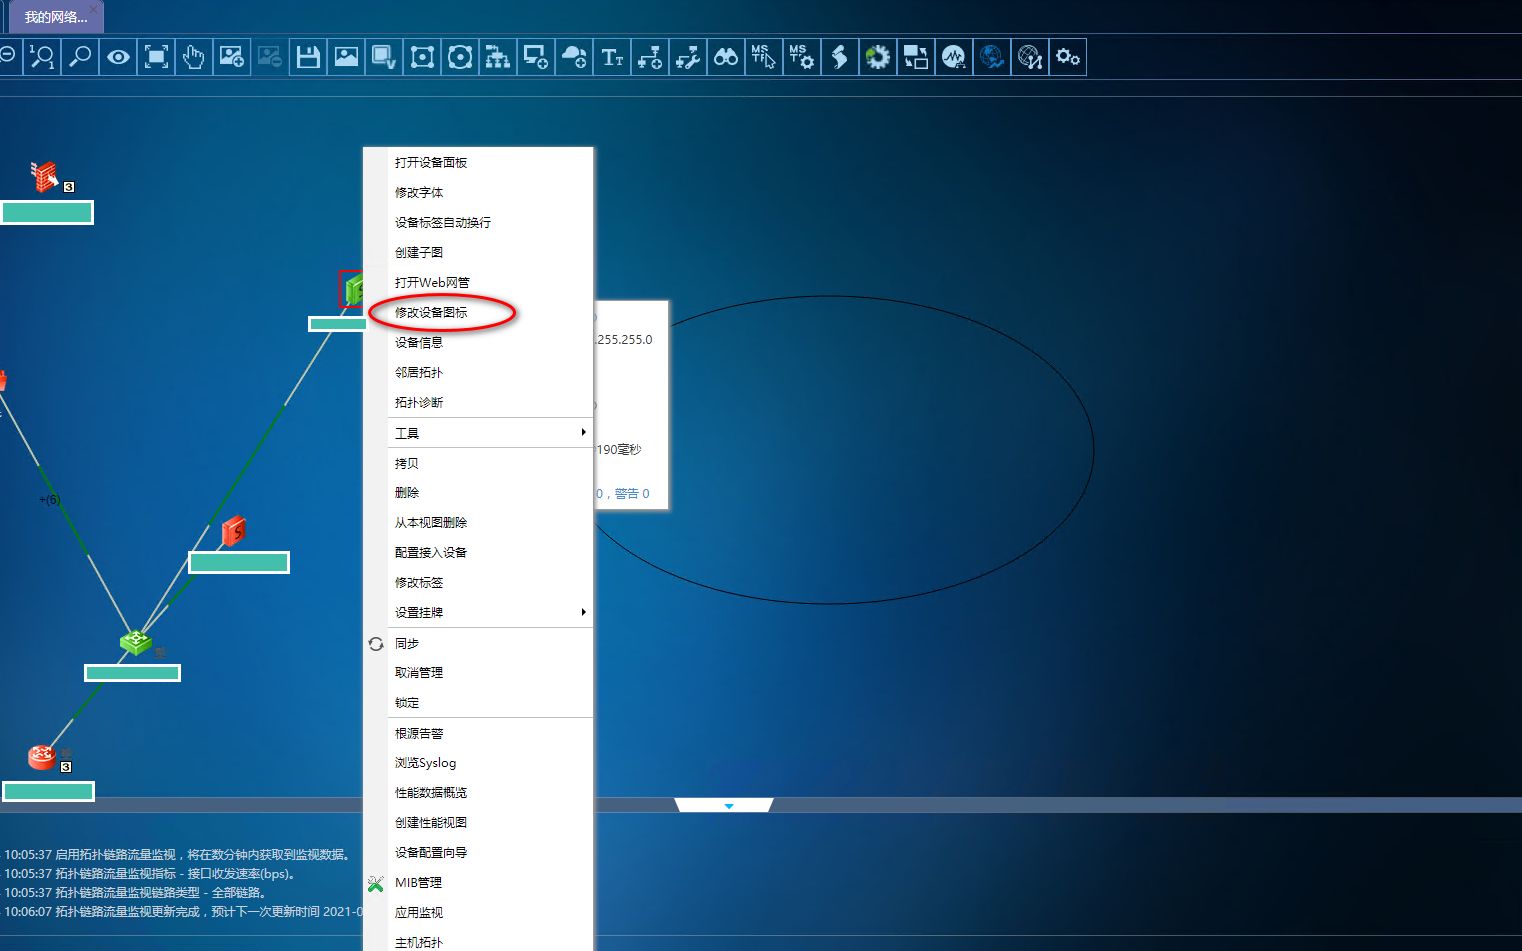Click the export picture icon

point(346,57)
